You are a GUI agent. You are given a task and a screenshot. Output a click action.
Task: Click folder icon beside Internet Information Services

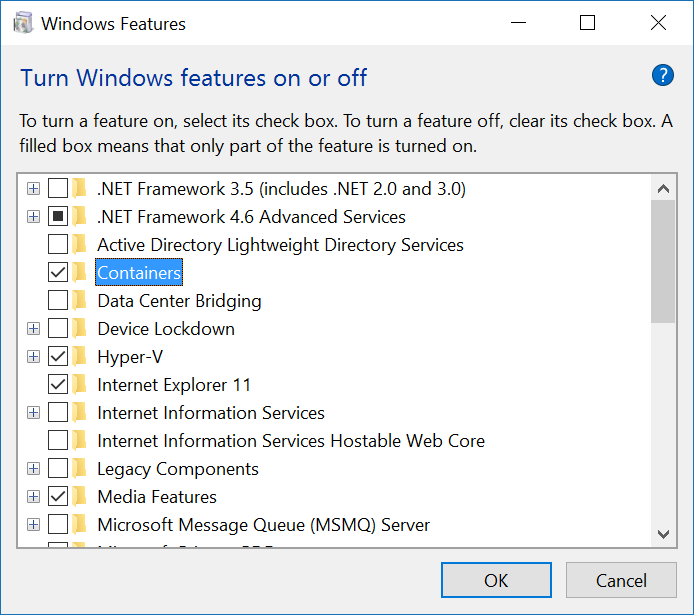pos(79,412)
